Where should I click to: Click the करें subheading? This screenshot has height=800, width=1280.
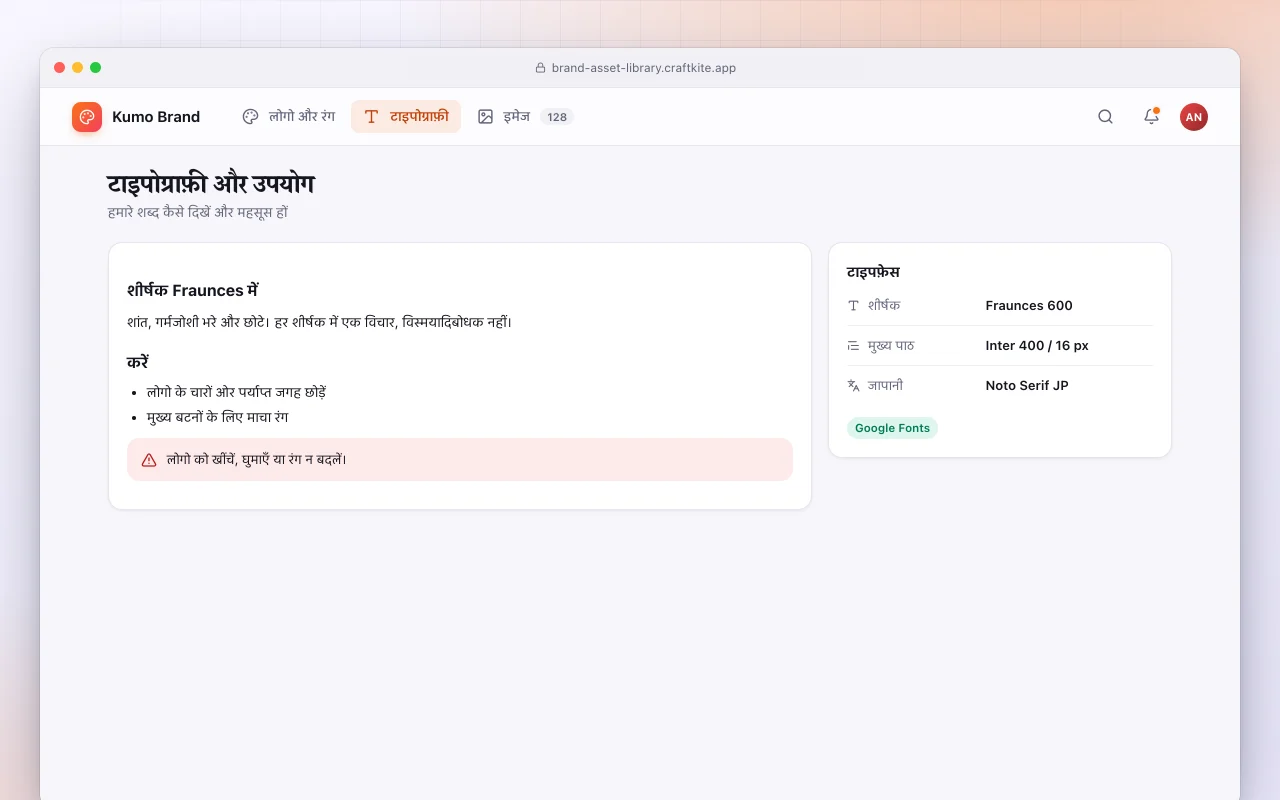click(x=138, y=362)
